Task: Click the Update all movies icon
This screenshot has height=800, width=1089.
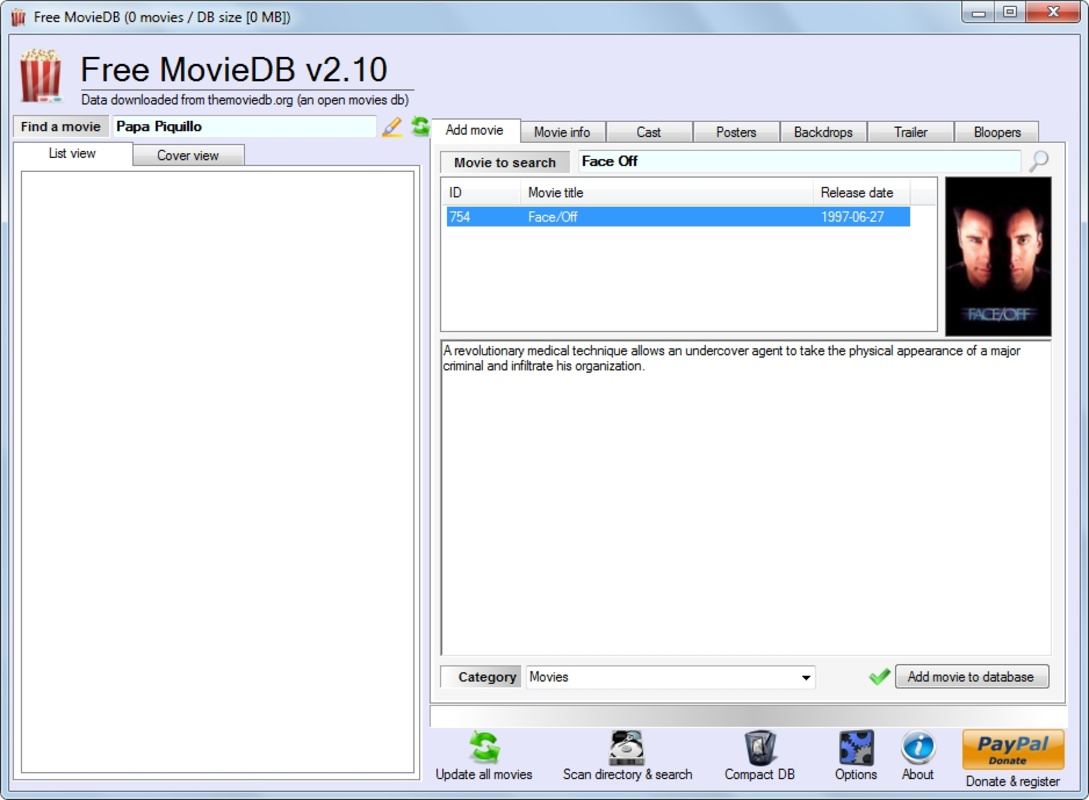Action: (x=484, y=747)
